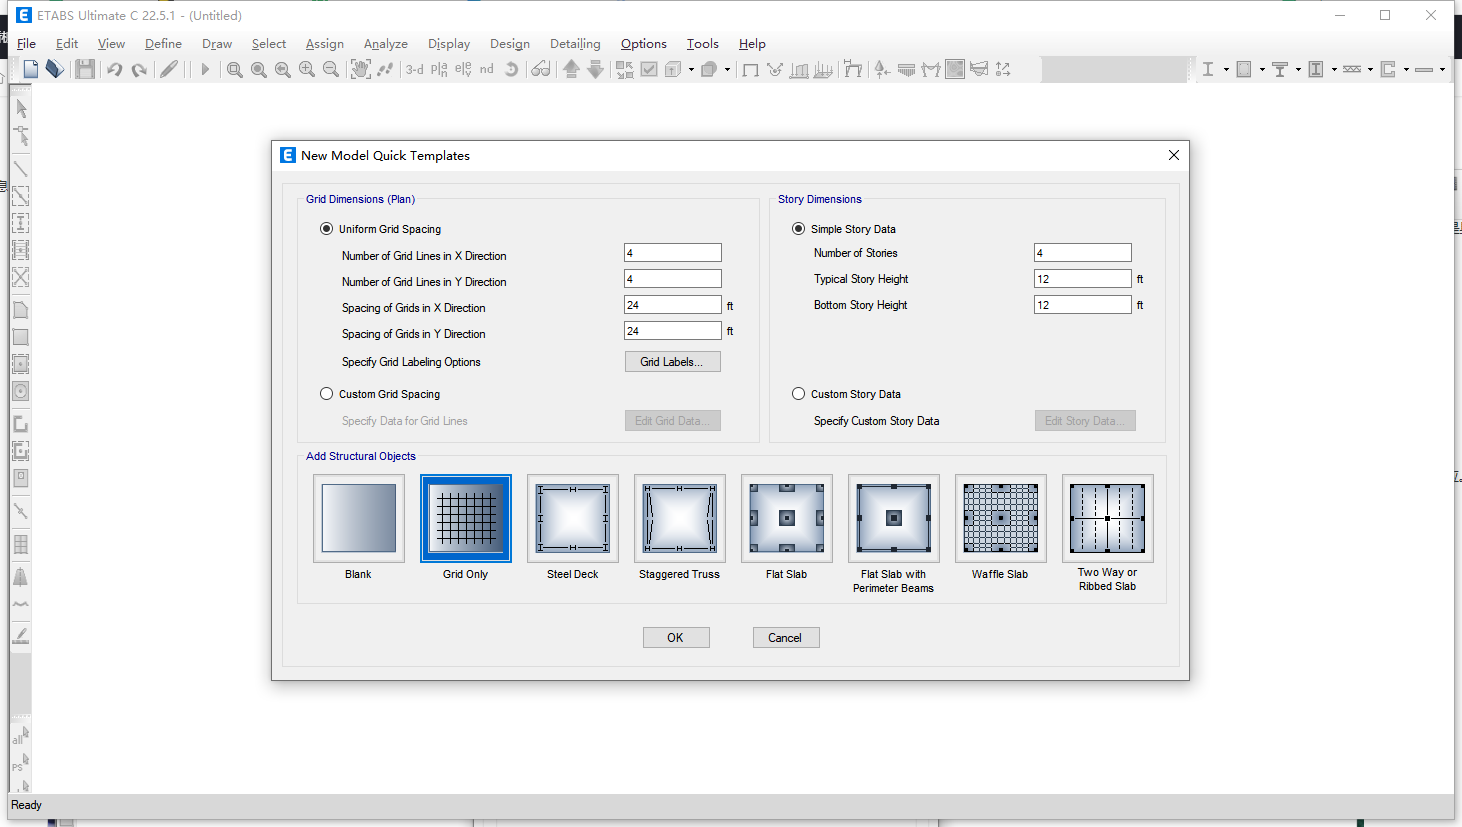Expand the composite beam design dropdown arrow

click(x=1298, y=69)
